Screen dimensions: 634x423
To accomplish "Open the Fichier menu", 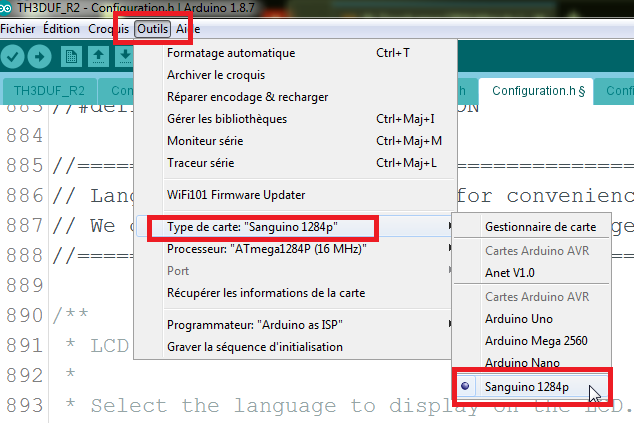I will pos(18,29).
